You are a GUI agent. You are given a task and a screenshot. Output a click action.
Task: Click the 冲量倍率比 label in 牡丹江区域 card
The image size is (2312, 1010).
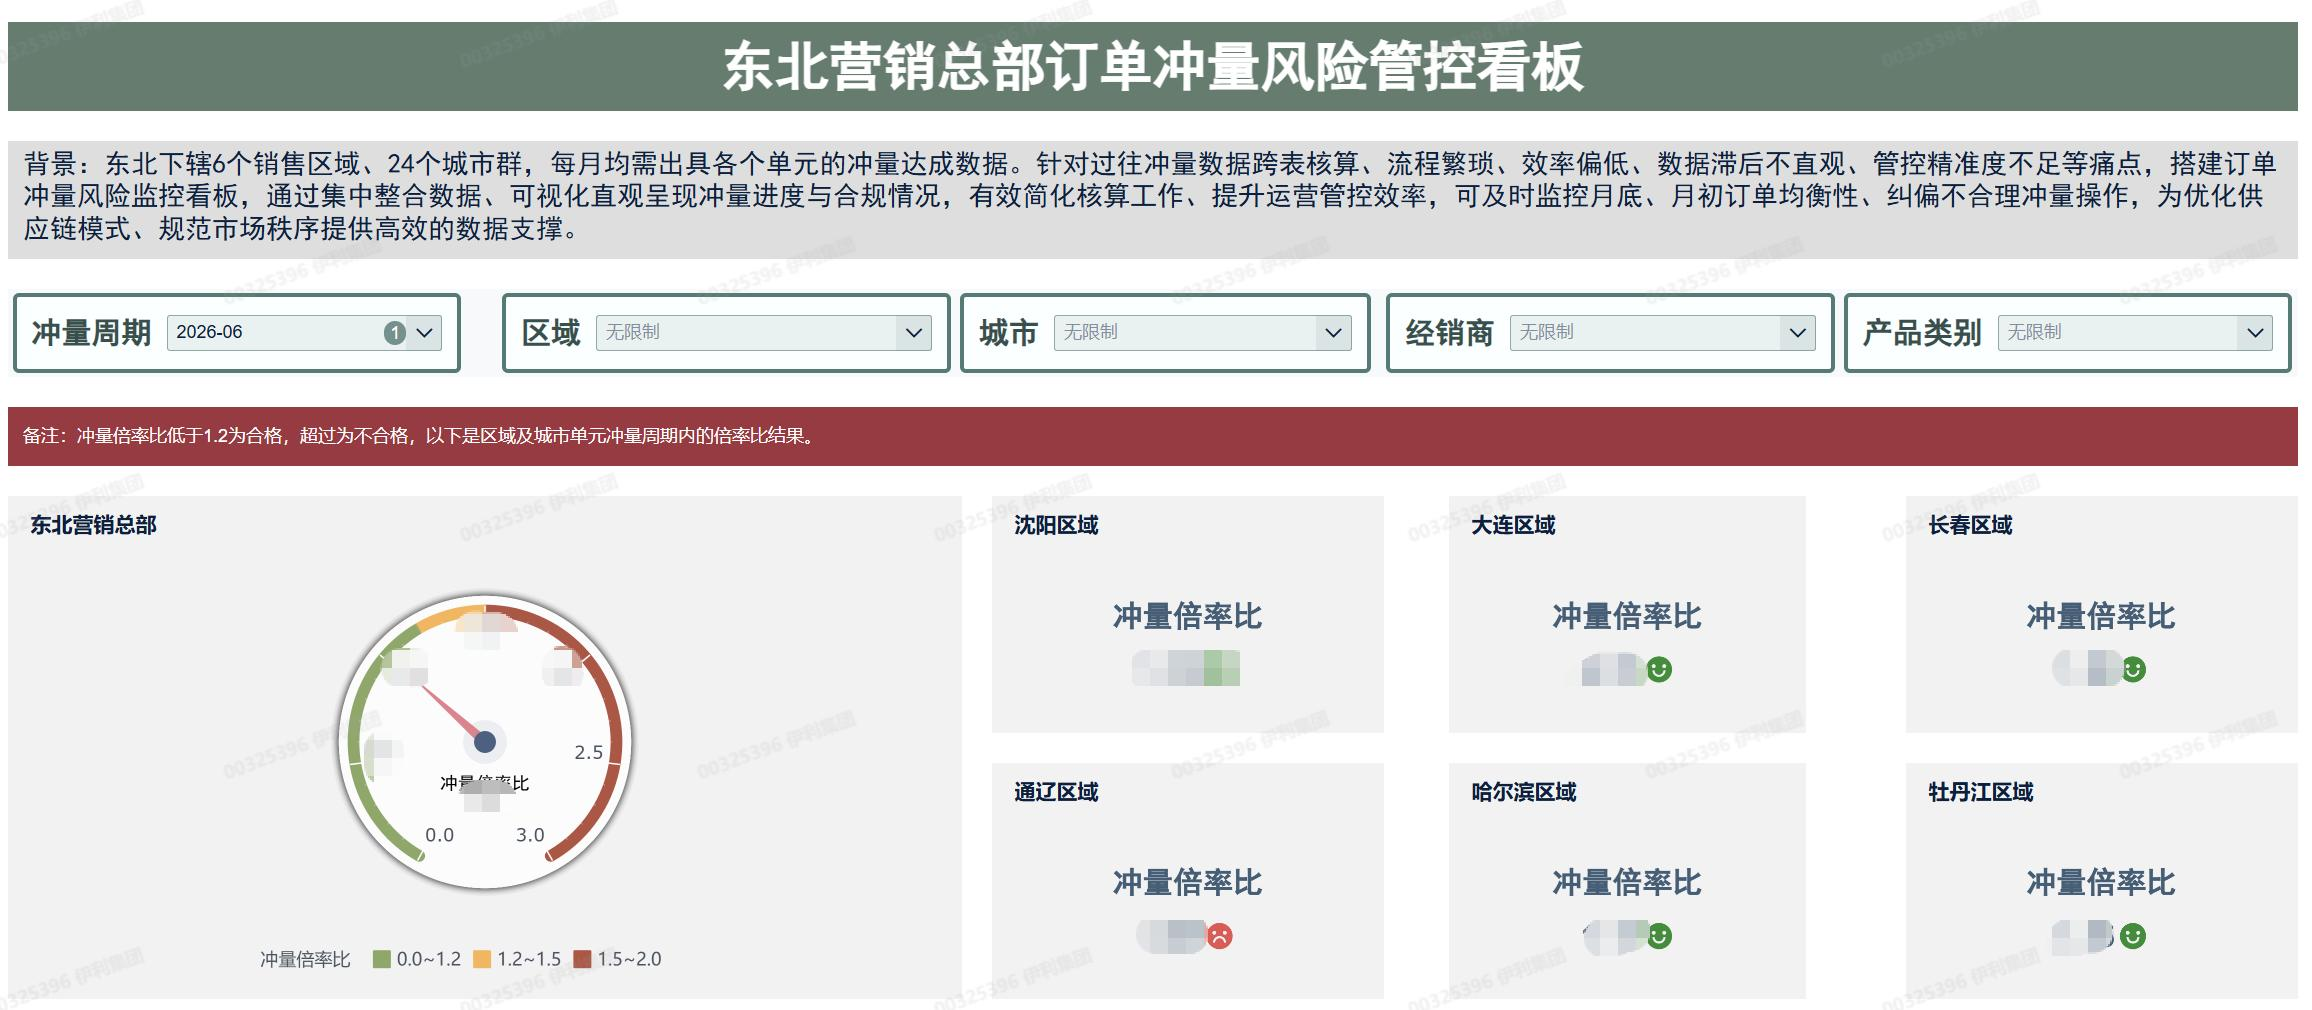(x=2100, y=882)
